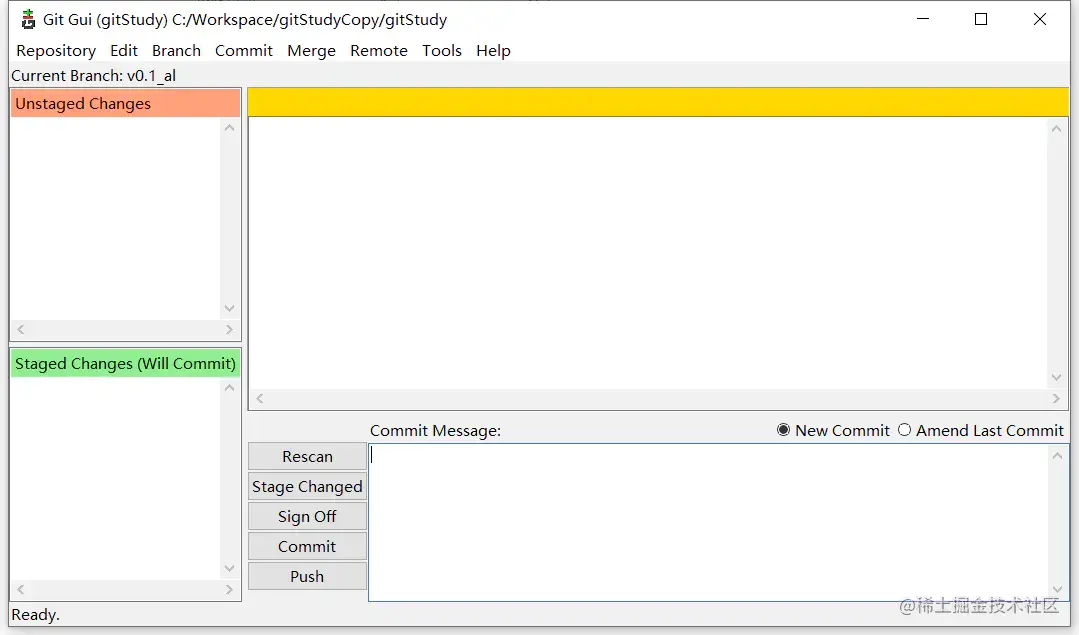Click up arrow of Unstaged Changes scrollbar
Screen dimensions: 1079x635
pos(230,128)
